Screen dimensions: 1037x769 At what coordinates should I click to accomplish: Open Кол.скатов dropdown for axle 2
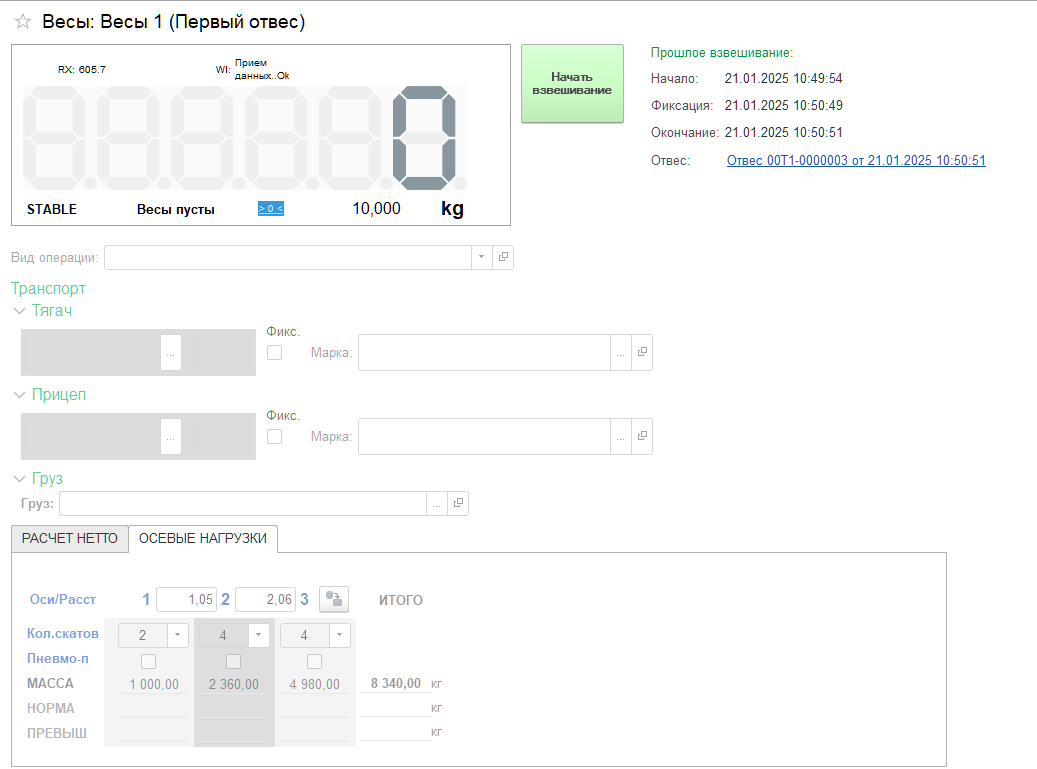(258, 634)
